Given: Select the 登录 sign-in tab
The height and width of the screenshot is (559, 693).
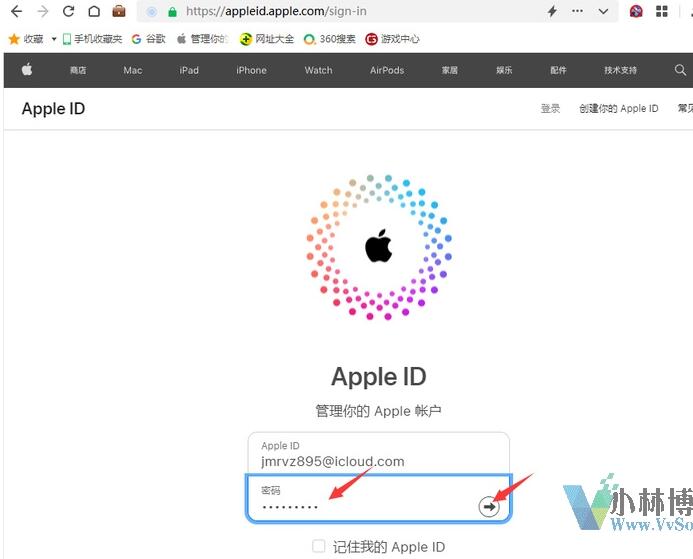Looking at the screenshot, I should point(550,108).
